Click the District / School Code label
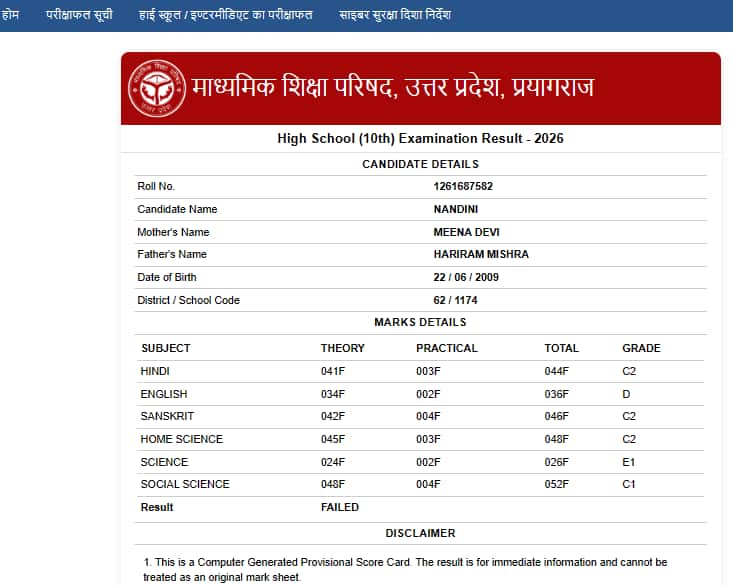 188,300
